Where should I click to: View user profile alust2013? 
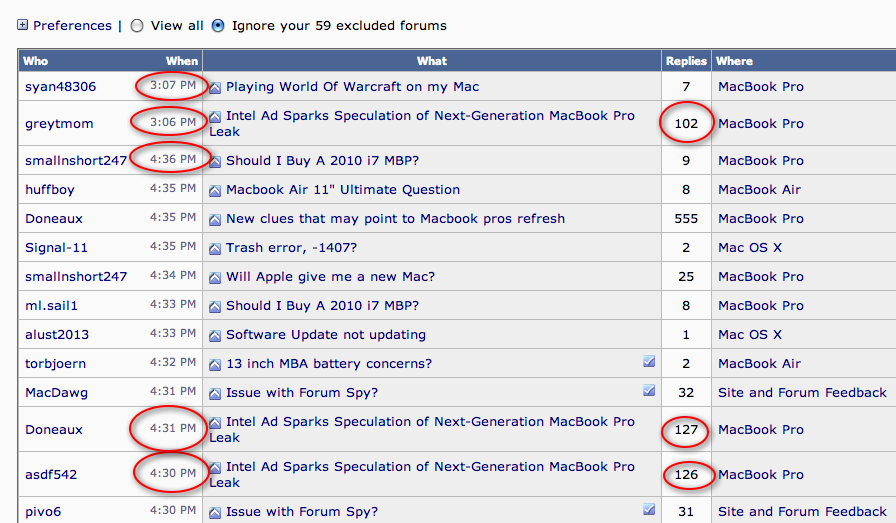coord(57,335)
